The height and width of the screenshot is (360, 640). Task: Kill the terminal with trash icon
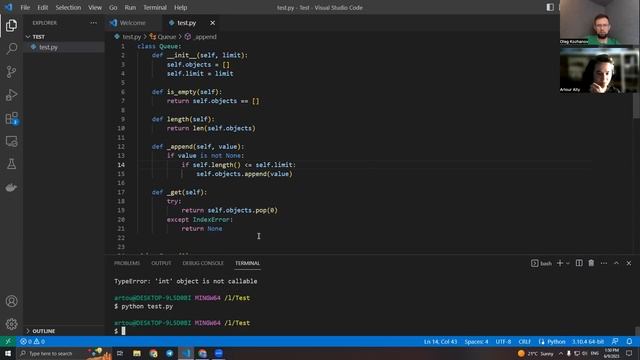pyautogui.click(x=591, y=263)
